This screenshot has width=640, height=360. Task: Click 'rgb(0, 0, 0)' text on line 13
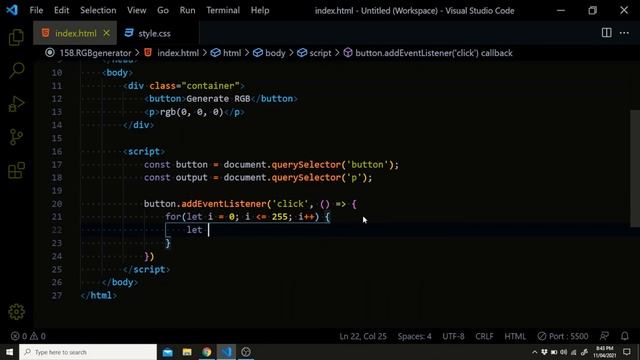[x=191, y=112]
